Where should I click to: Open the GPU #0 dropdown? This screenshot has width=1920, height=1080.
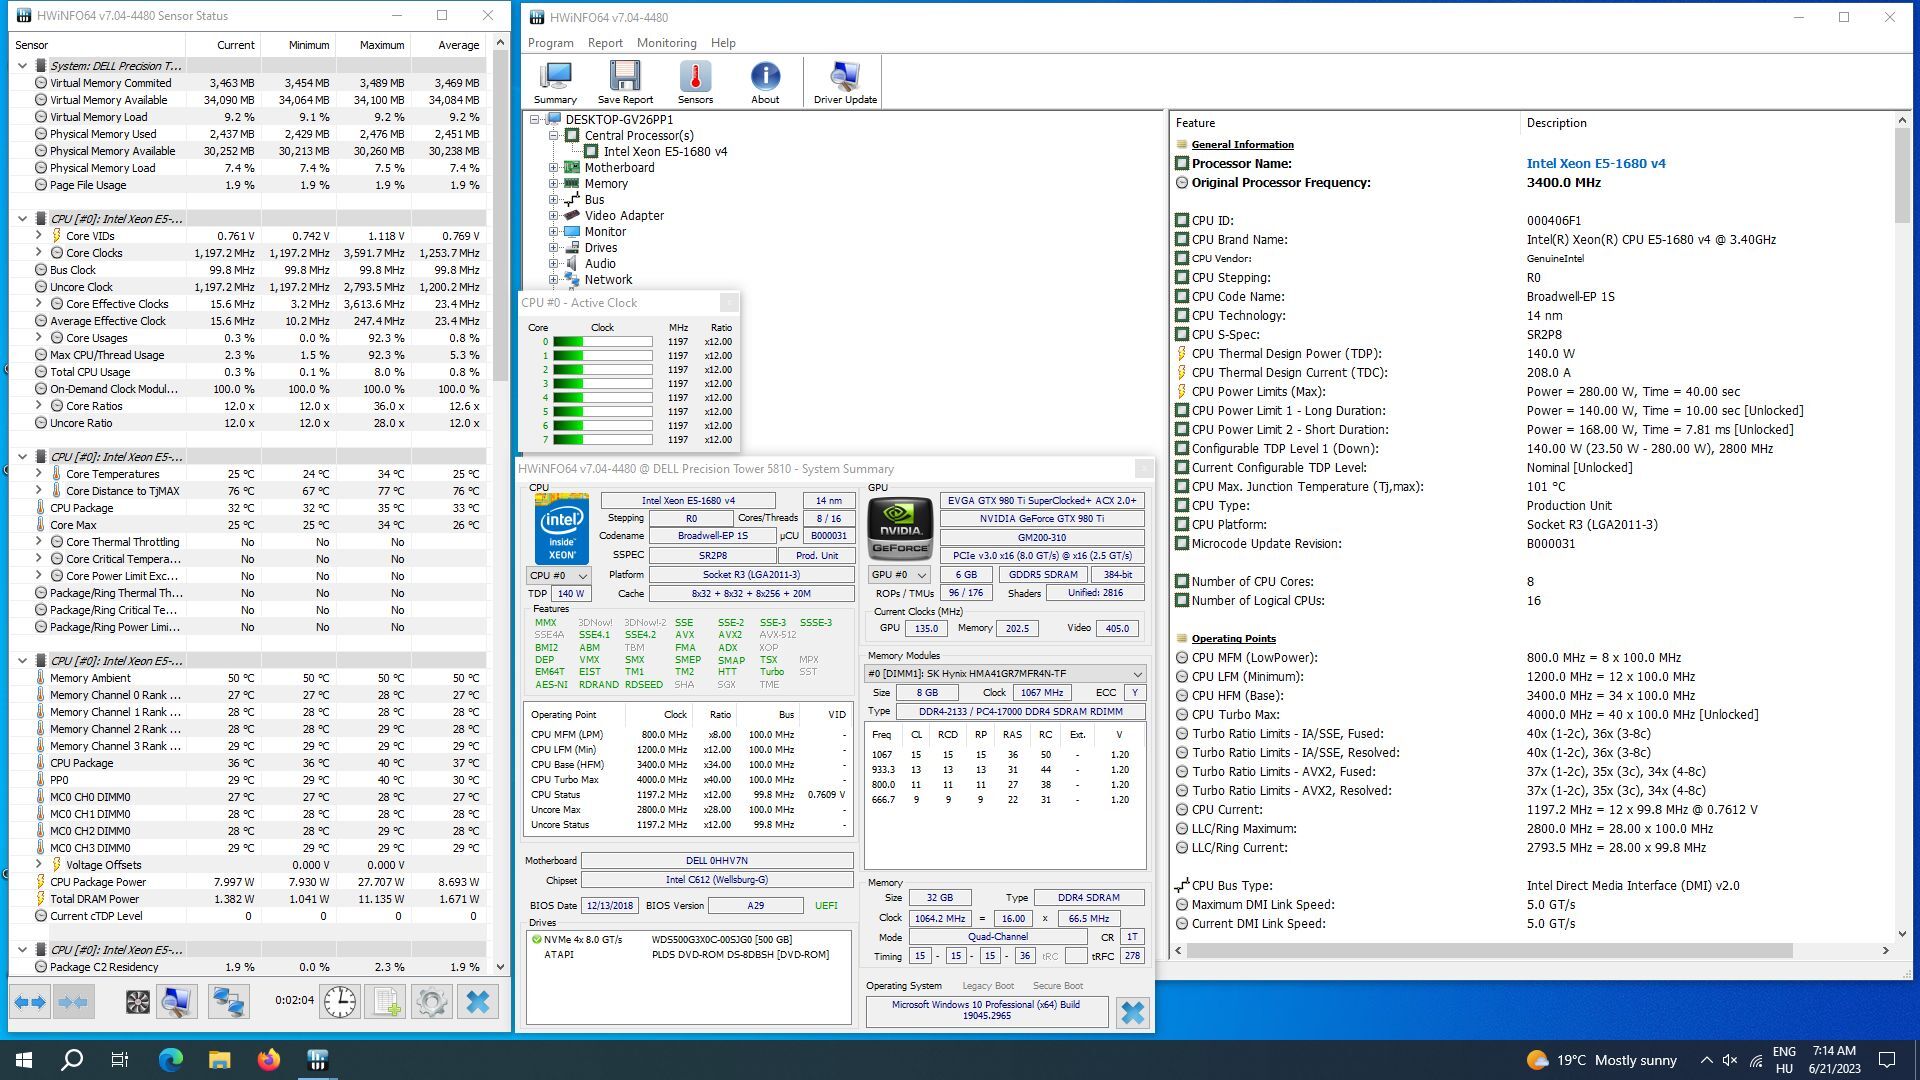[x=898, y=575]
